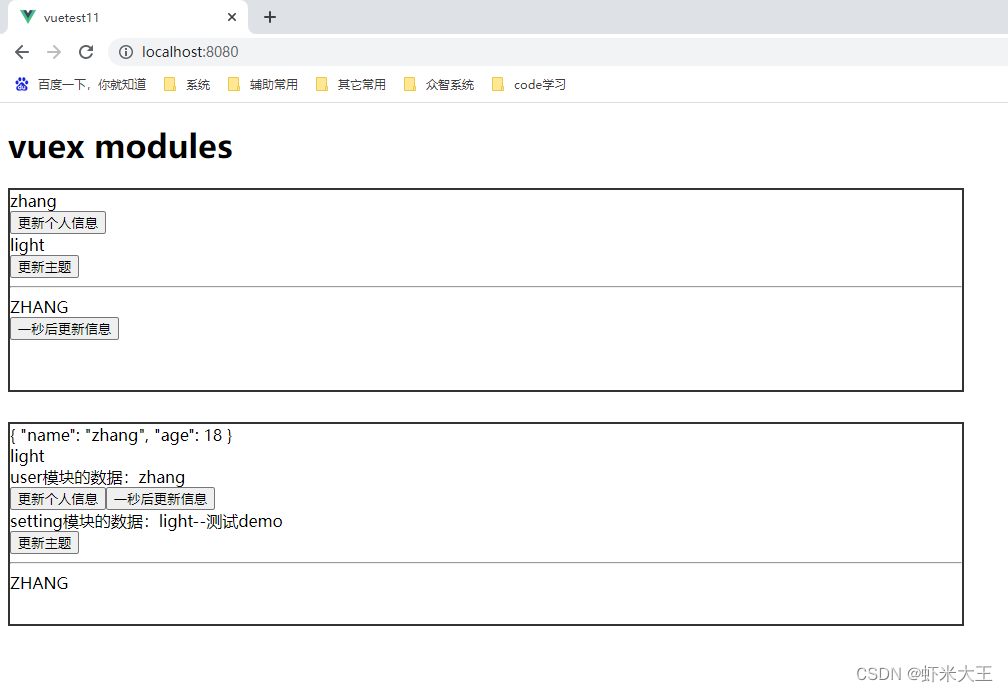Click inside the address bar

click(300, 52)
